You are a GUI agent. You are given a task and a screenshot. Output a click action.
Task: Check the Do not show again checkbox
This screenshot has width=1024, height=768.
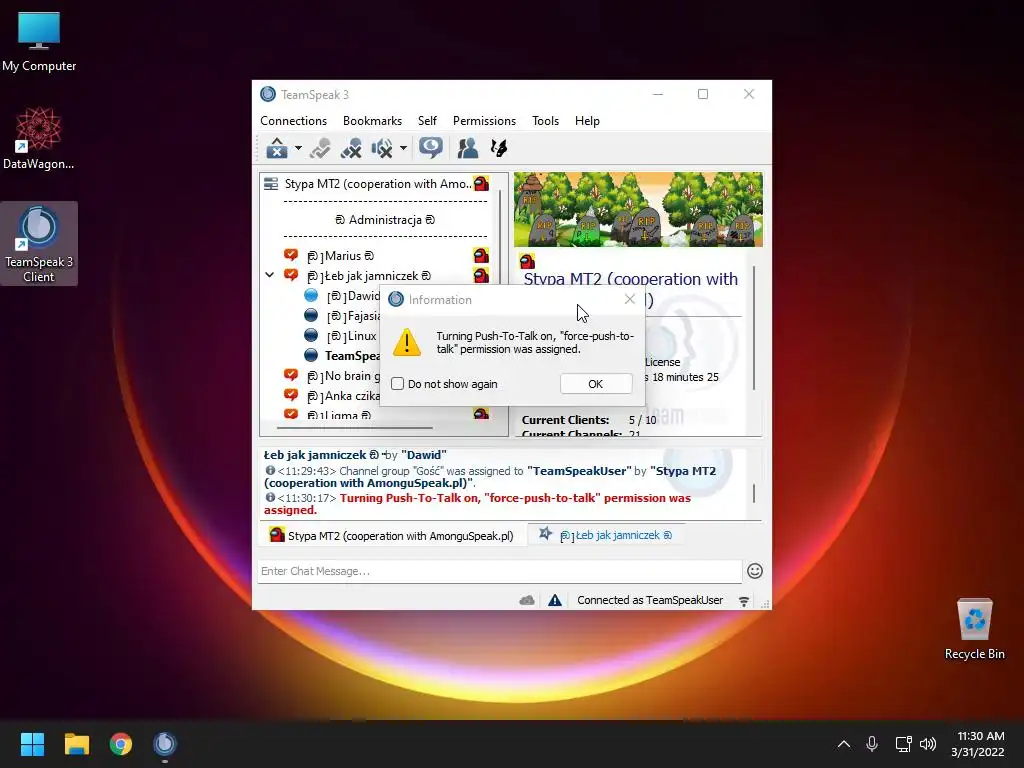[x=397, y=384]
